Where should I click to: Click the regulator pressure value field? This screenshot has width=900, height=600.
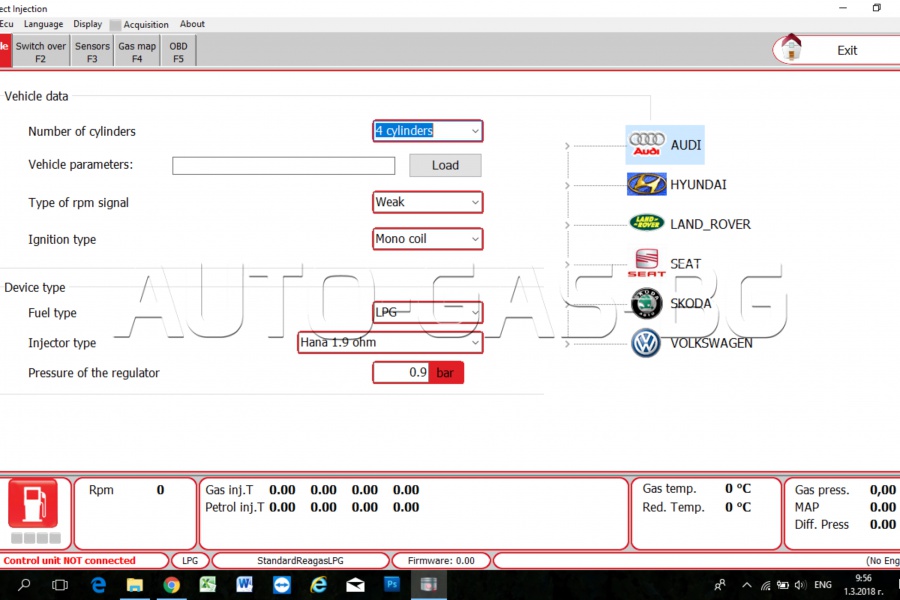pos(402,373)
